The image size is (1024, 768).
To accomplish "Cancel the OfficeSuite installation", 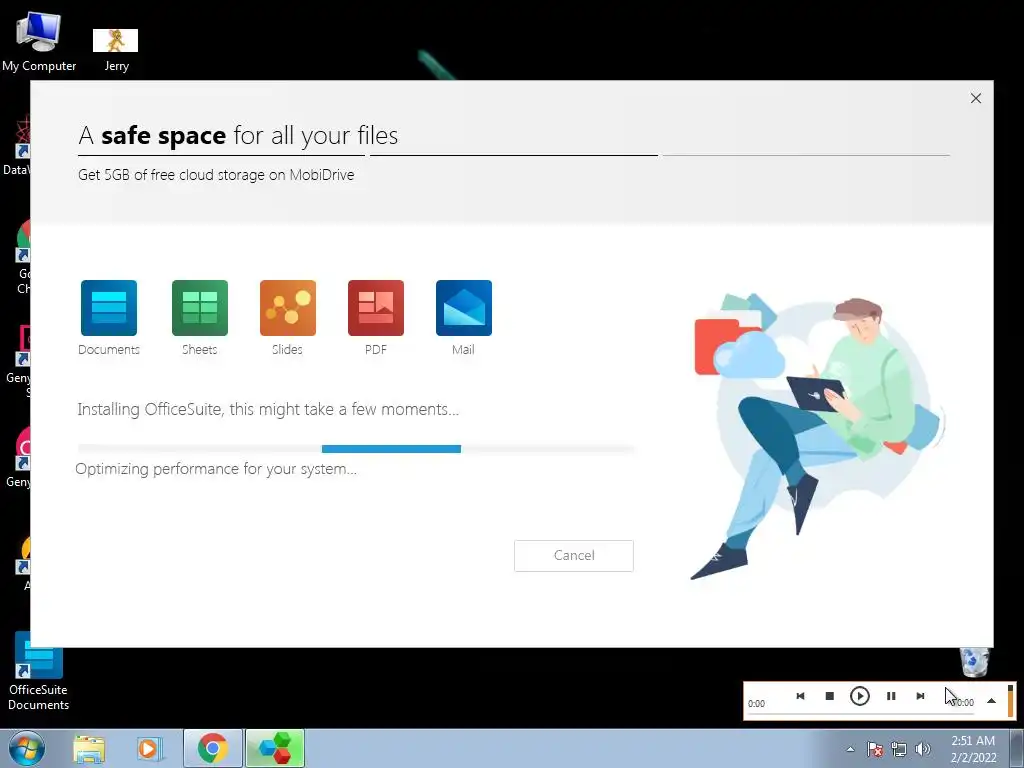I will pos(573,556).
